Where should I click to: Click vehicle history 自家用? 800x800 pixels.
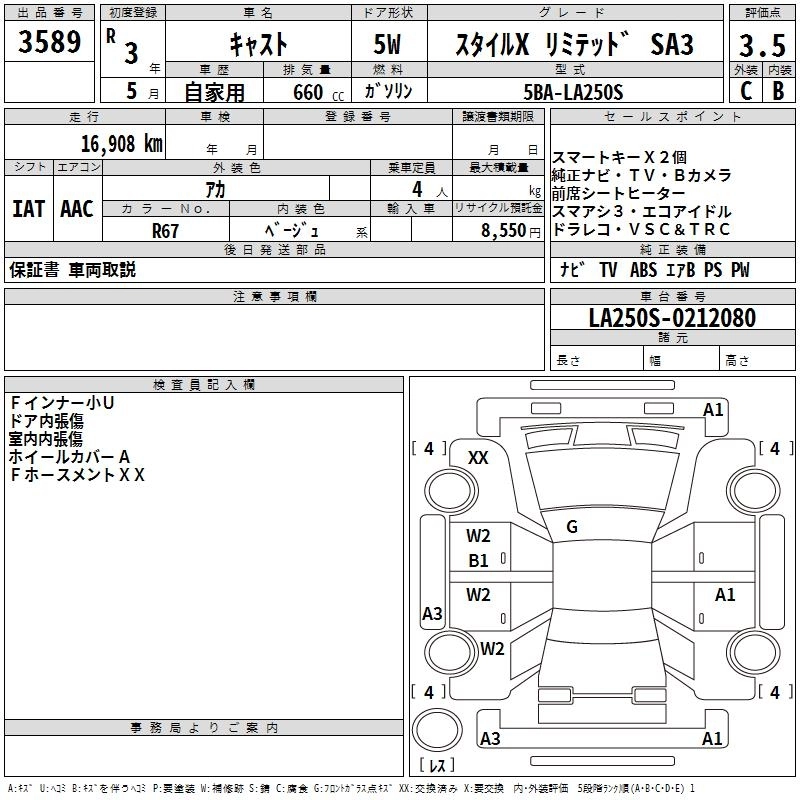coord(214,92)
